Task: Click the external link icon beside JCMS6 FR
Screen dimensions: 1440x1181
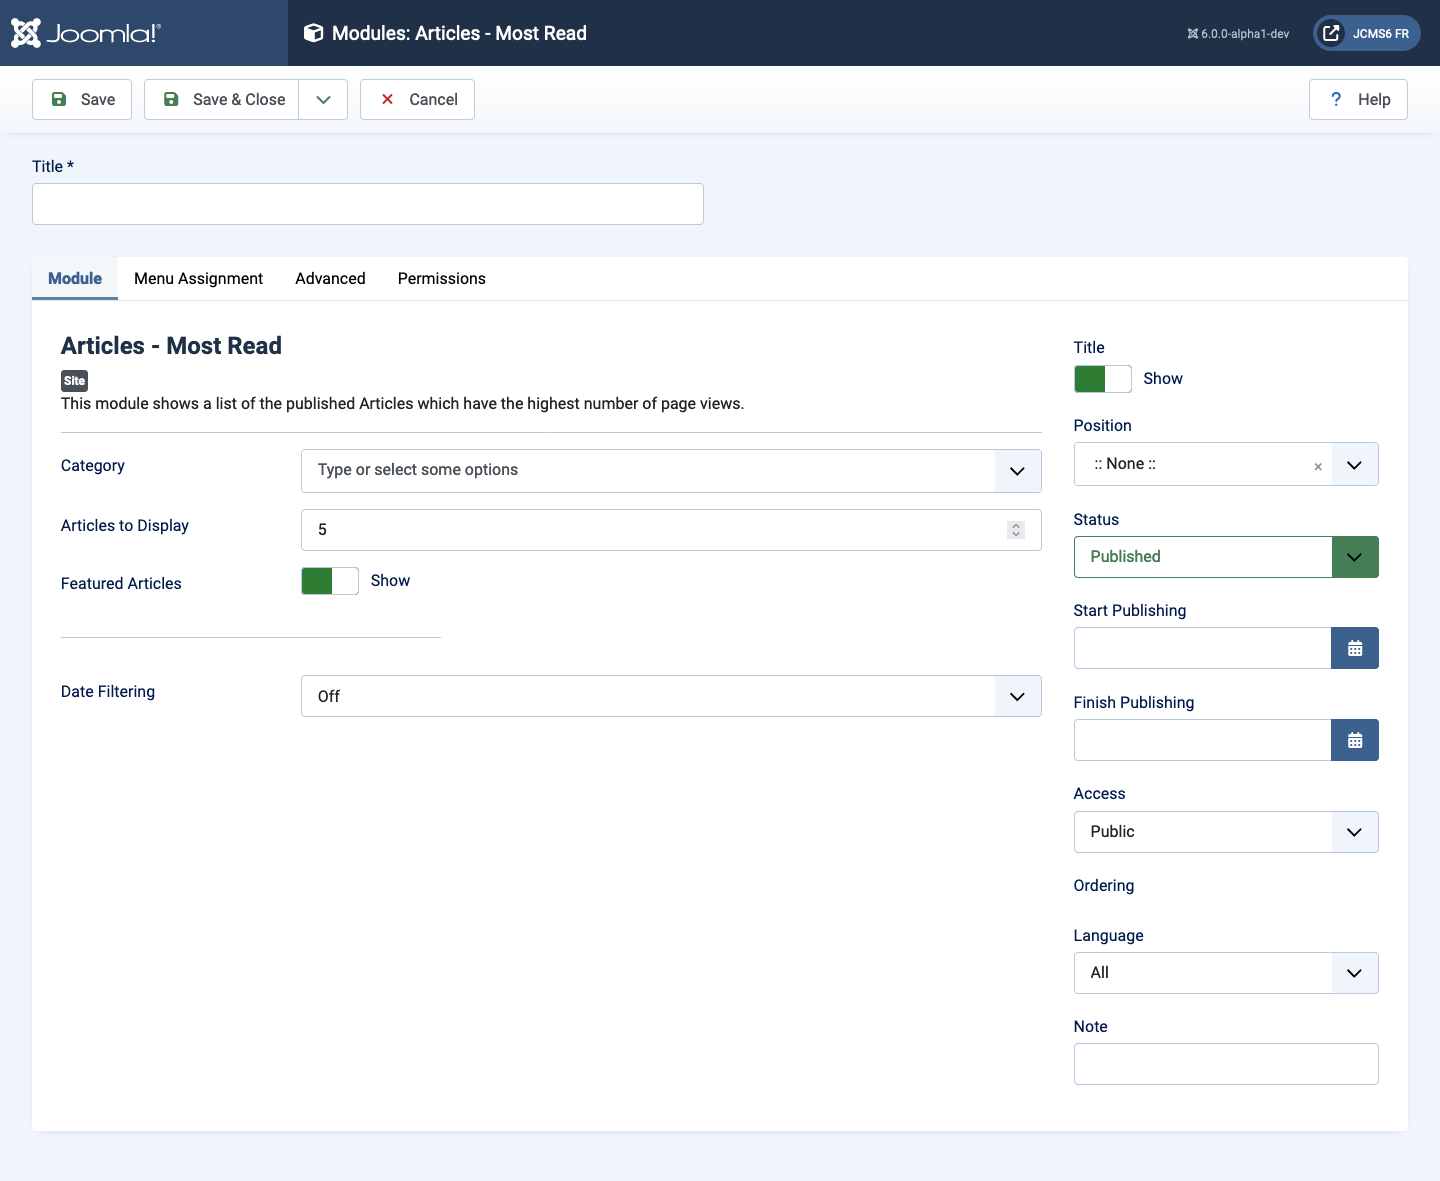Action: 1331,33
